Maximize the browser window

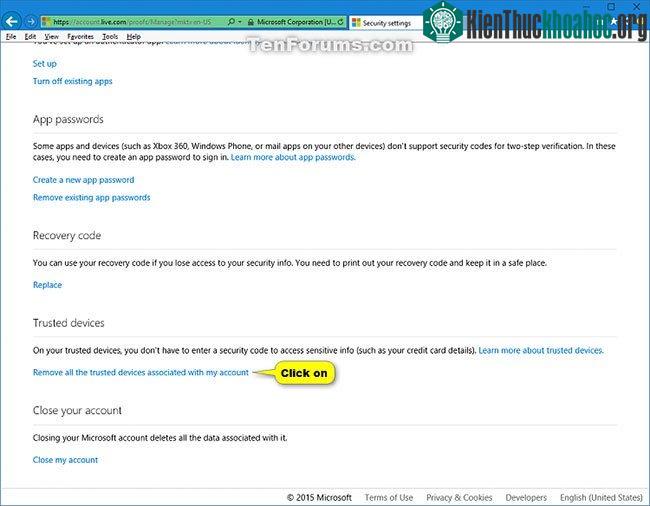[611, 6]
